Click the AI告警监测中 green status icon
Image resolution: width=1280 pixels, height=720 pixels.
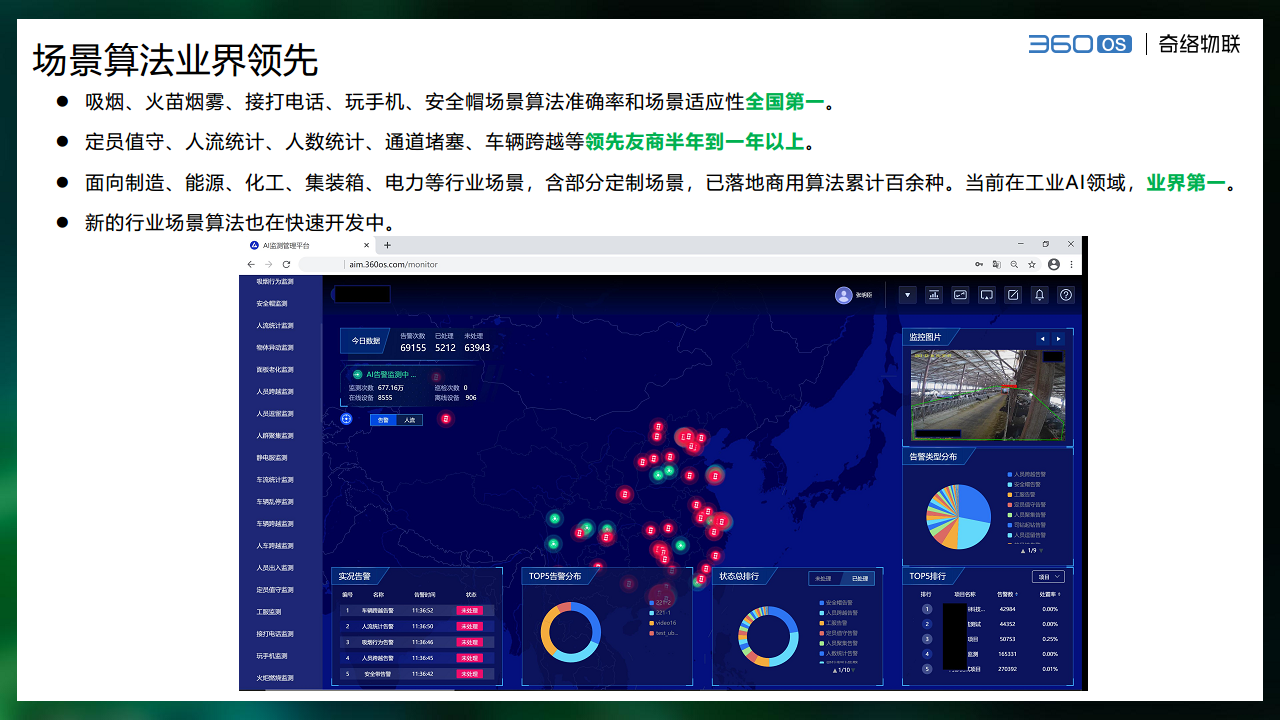pyautogui.click(x=357, y=374)
